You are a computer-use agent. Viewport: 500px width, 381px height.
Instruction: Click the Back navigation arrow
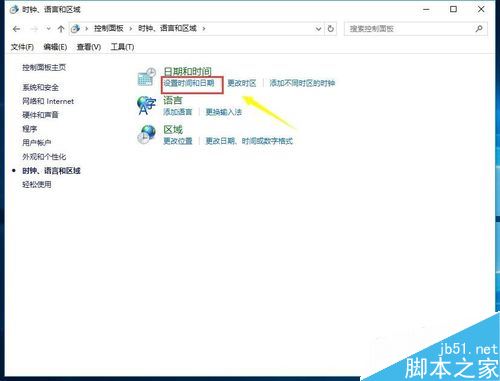tap(16, 29)
